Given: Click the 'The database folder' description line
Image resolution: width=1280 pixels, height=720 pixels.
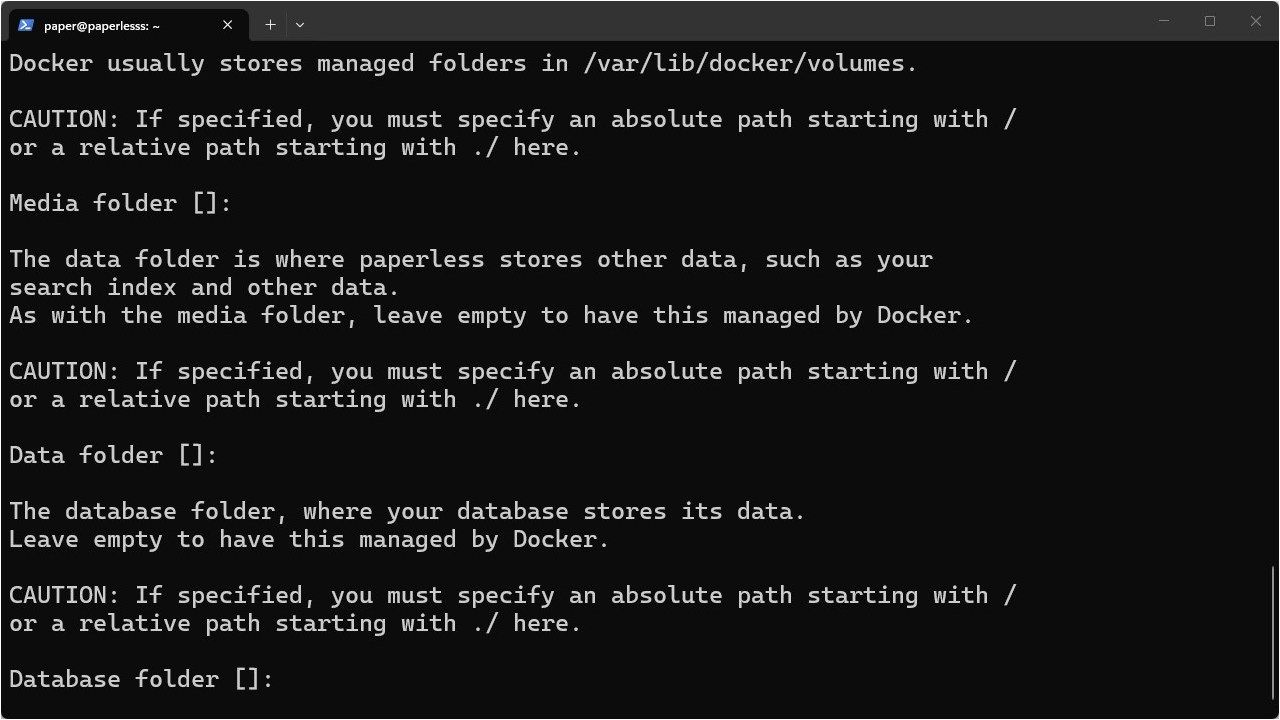Looking at the screenshot, I should [x=407, y=511].
